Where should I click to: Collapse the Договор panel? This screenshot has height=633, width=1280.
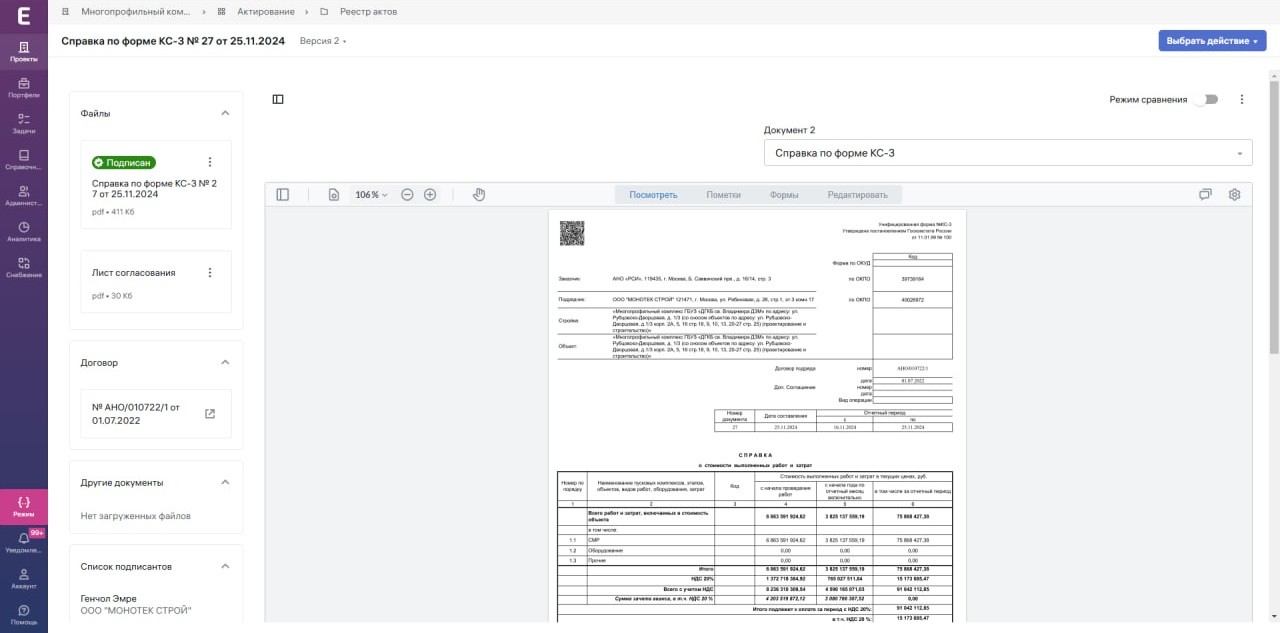coord(225,363)
